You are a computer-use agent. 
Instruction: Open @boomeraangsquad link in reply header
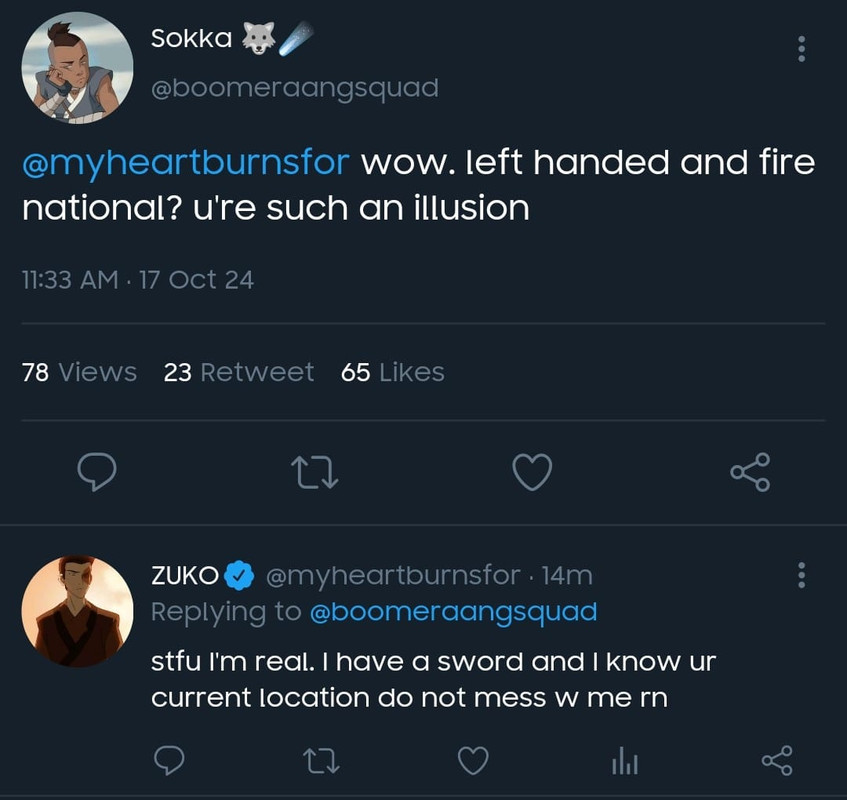point(453,611)
